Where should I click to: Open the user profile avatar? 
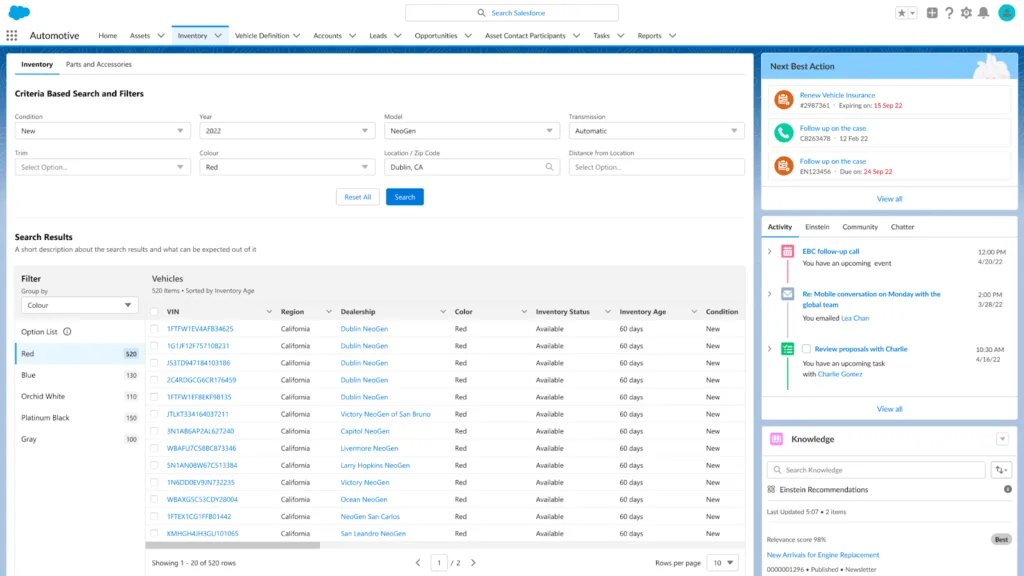1006,13
